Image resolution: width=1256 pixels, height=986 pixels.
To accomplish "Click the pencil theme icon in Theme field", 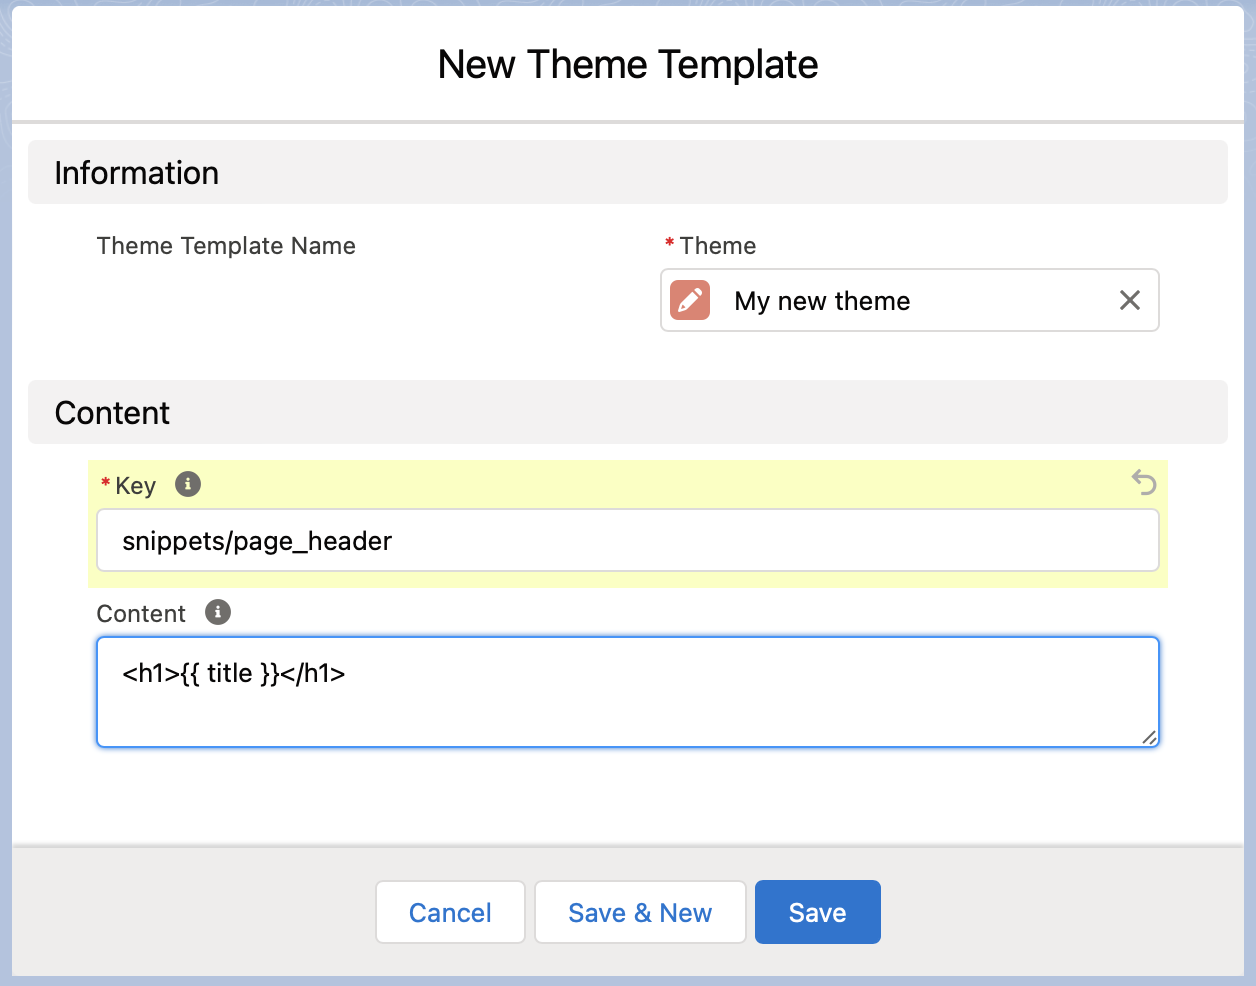I will pyautogui.click(x=690, y=300).
